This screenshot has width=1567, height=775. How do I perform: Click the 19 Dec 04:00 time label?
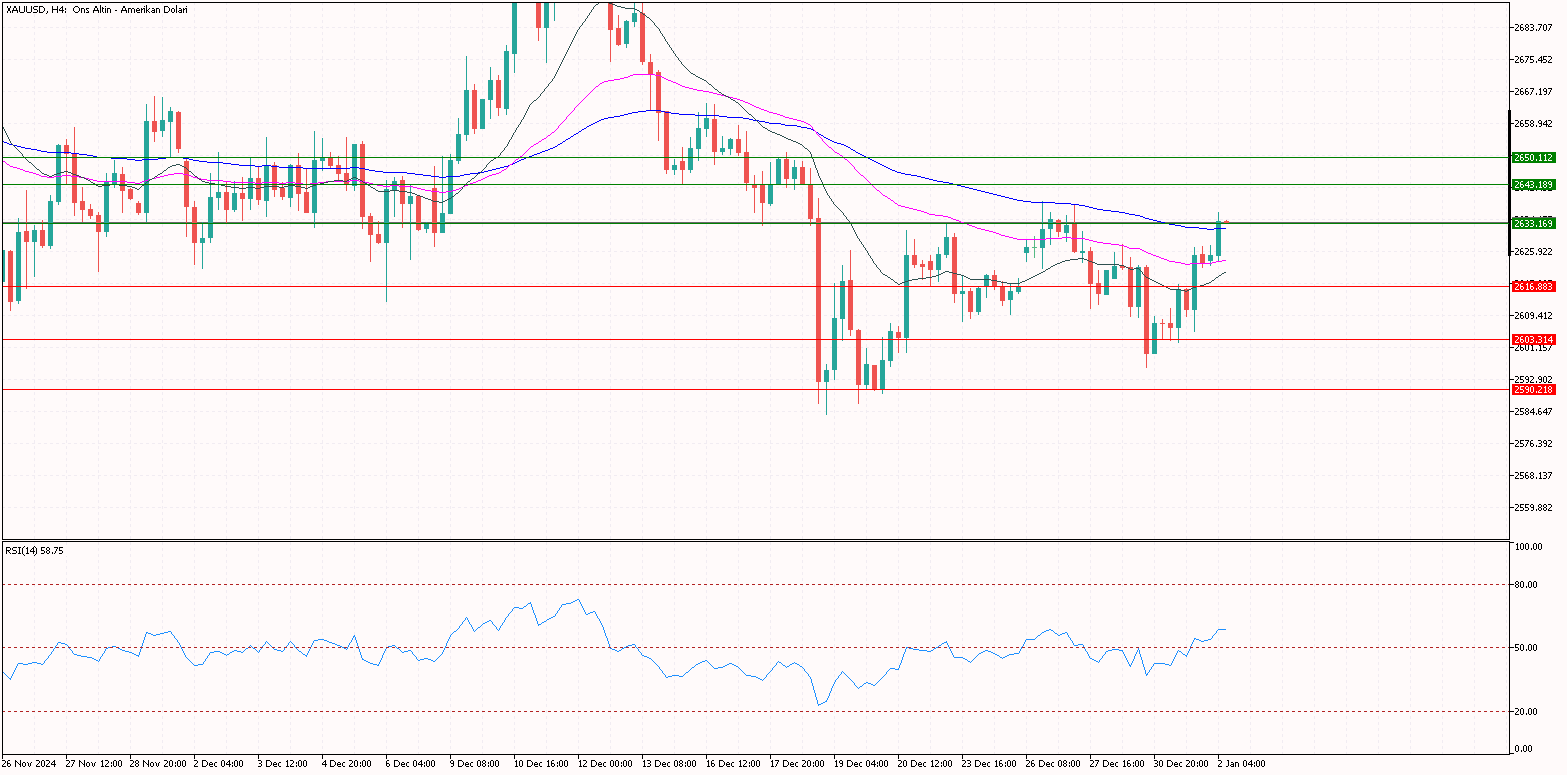tap(859, 765)
